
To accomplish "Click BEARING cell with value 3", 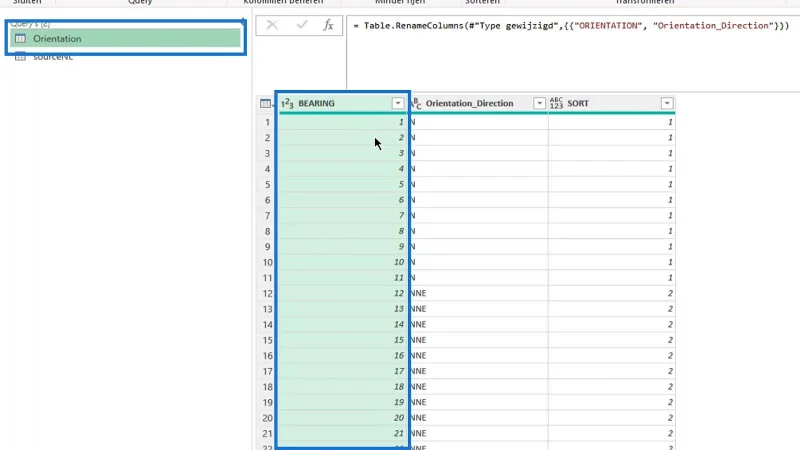I will (342, 153).
